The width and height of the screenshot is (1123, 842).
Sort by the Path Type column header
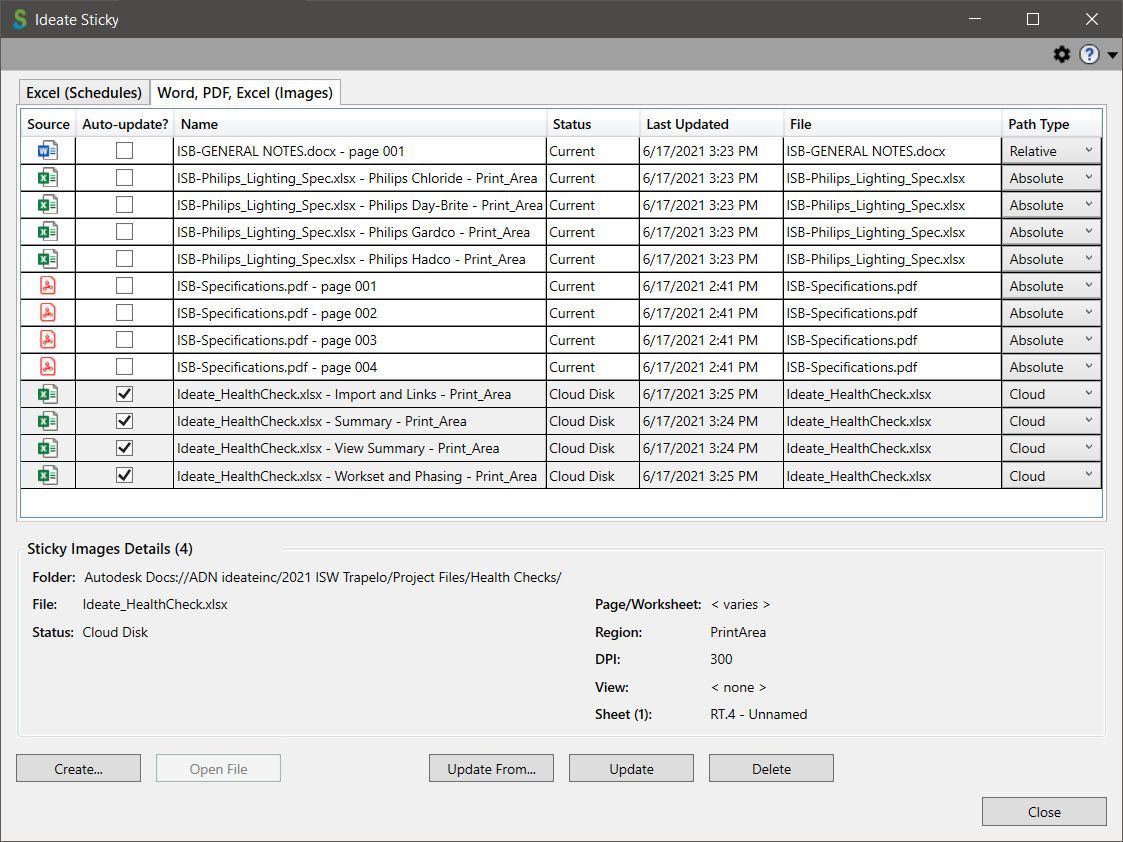(x=1051, y=124)
